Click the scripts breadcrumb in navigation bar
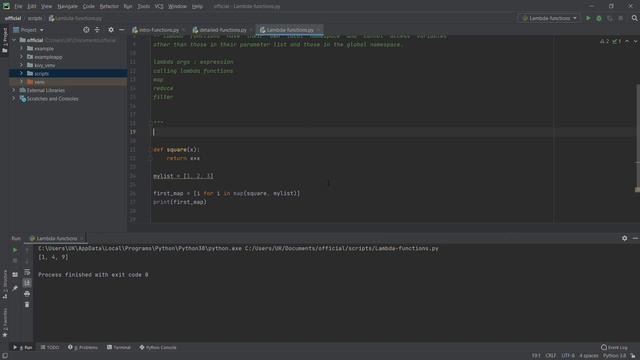Screen dimensions: 640x360 (x=35, y=18)
